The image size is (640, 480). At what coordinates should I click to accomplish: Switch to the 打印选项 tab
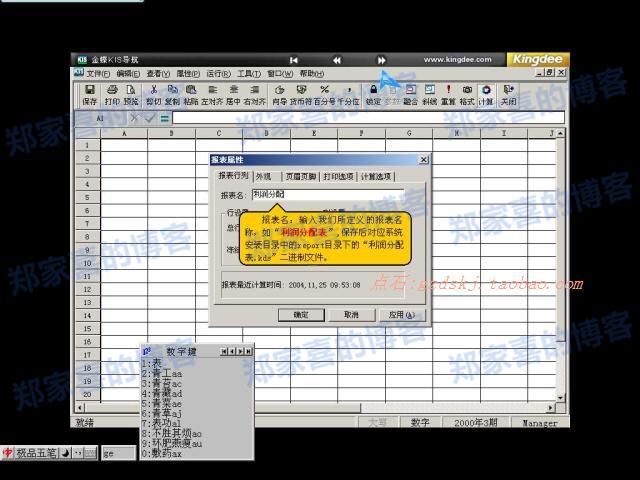click(x=338, y=176)
